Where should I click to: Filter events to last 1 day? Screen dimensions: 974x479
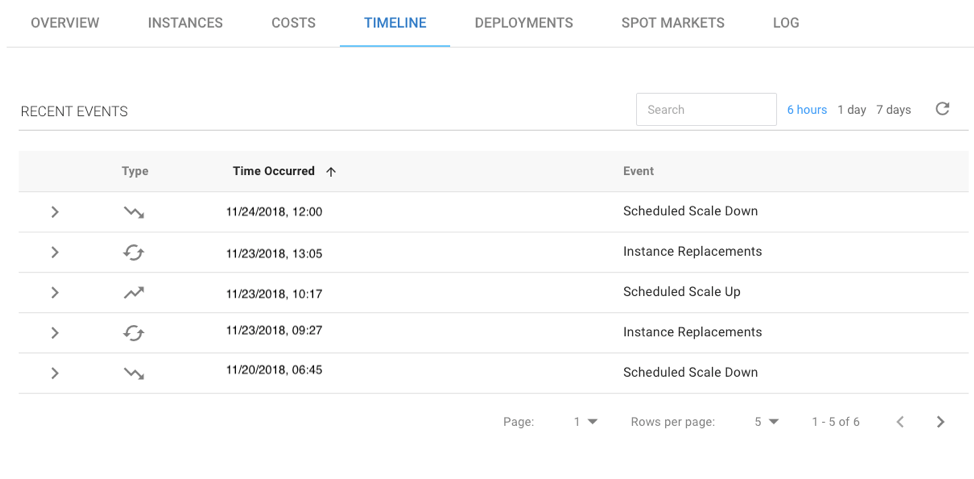click(x=852, y=110)
